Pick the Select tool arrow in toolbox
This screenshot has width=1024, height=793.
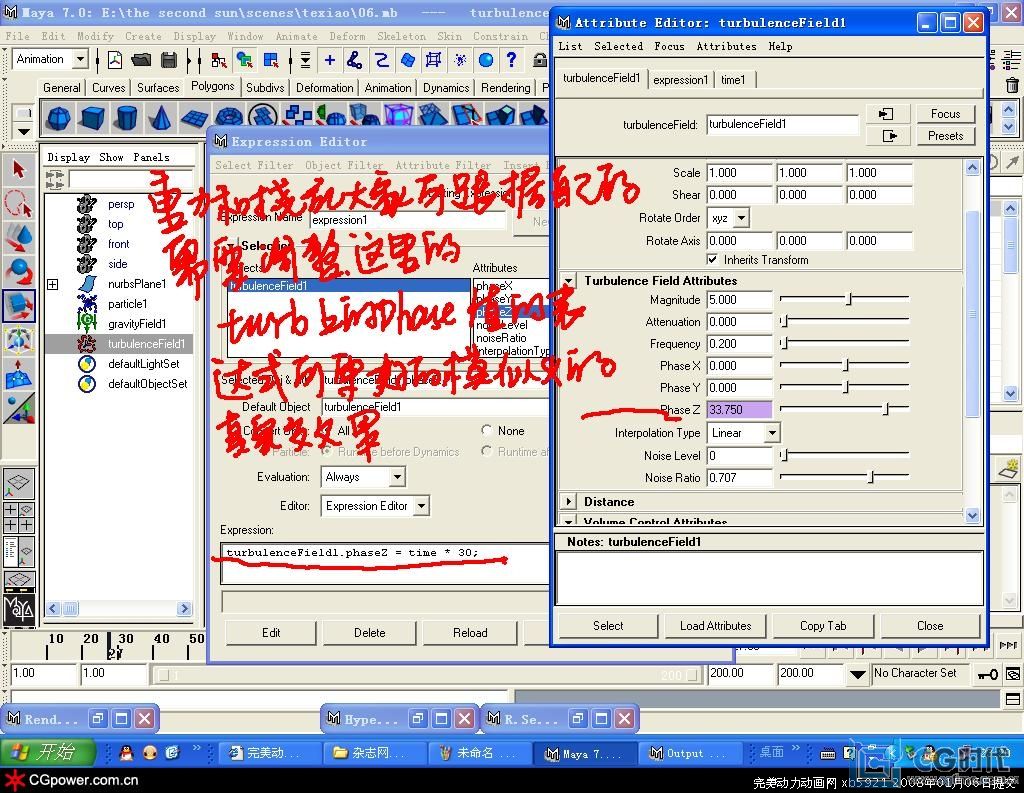[x=18, y=170]
